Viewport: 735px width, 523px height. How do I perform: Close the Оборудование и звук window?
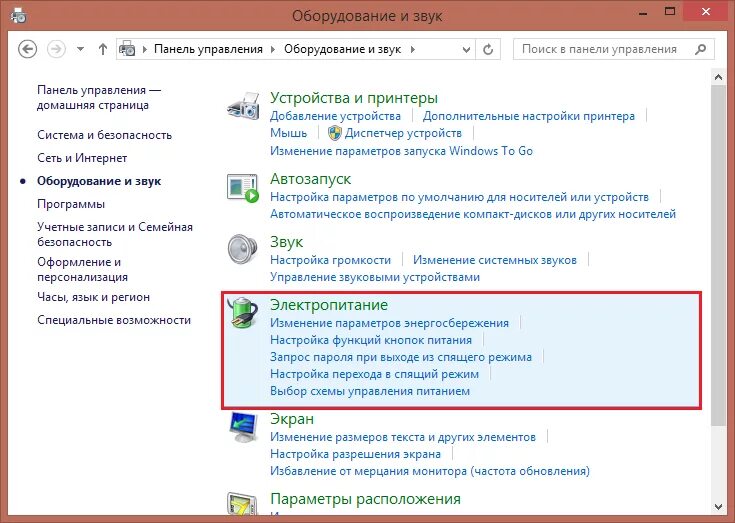(x=706, y=12)
